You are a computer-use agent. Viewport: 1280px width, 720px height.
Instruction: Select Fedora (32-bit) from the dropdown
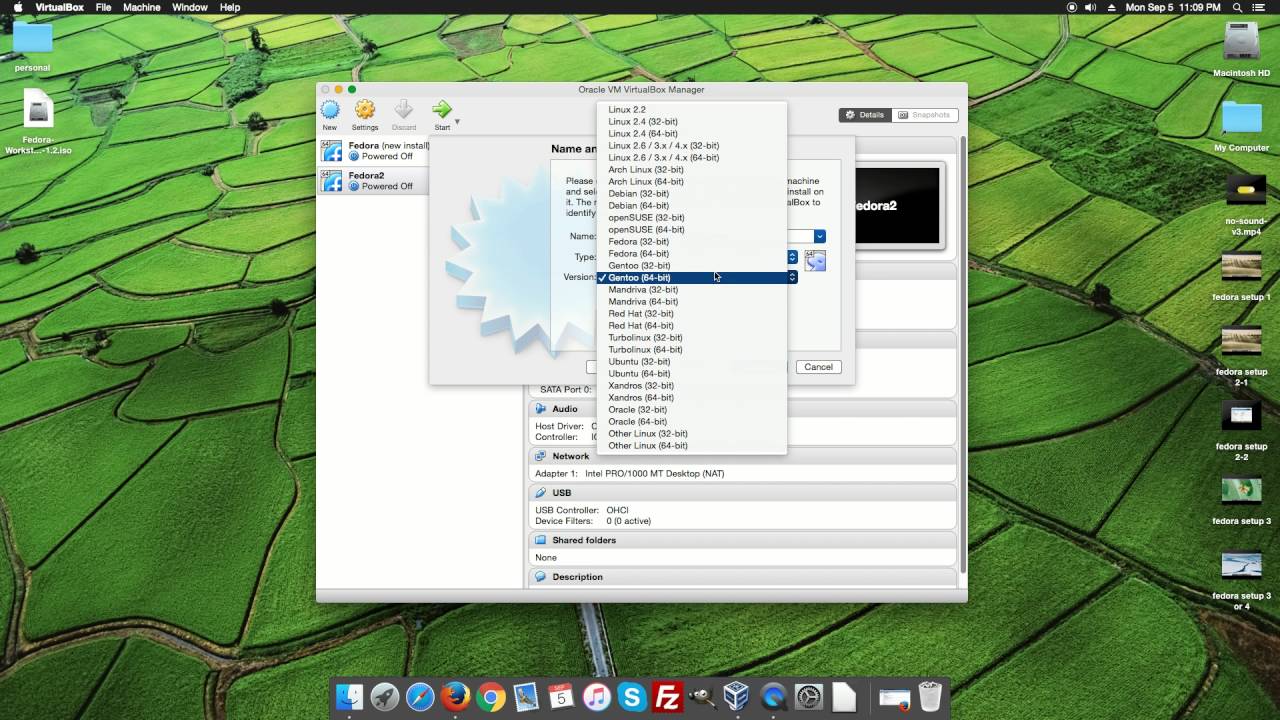(691, 241)
